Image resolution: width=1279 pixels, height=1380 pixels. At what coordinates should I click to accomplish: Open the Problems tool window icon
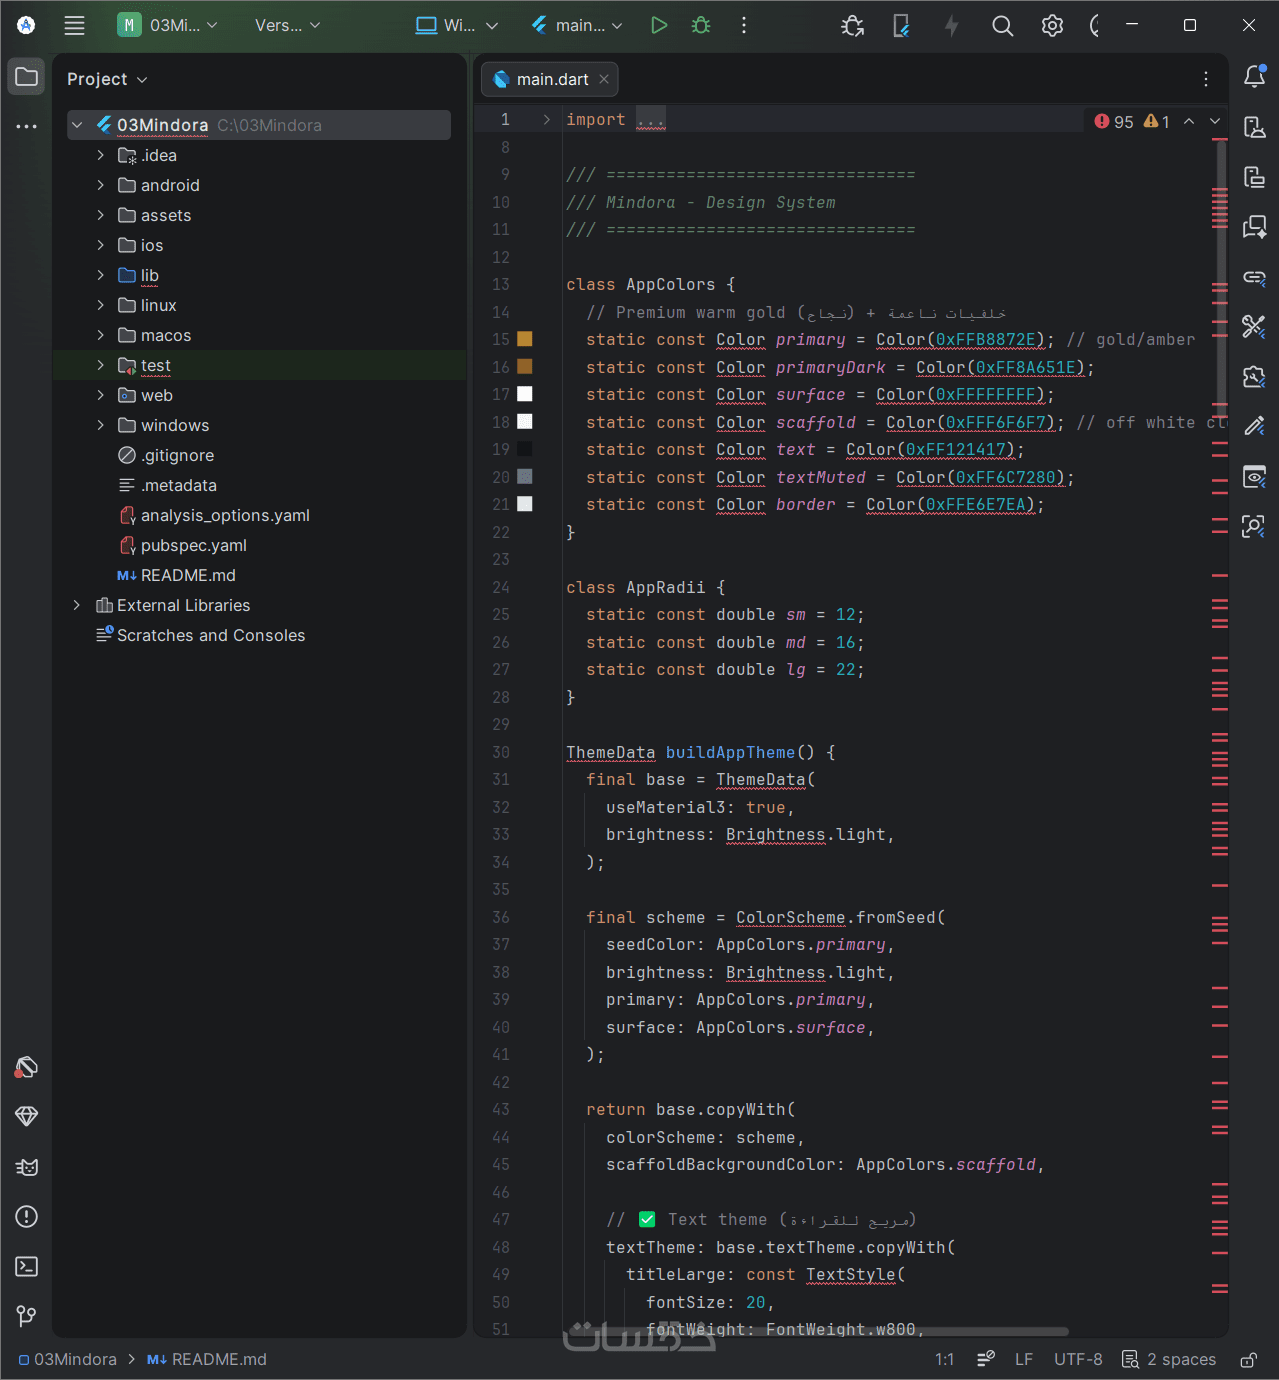(27, 1216)
